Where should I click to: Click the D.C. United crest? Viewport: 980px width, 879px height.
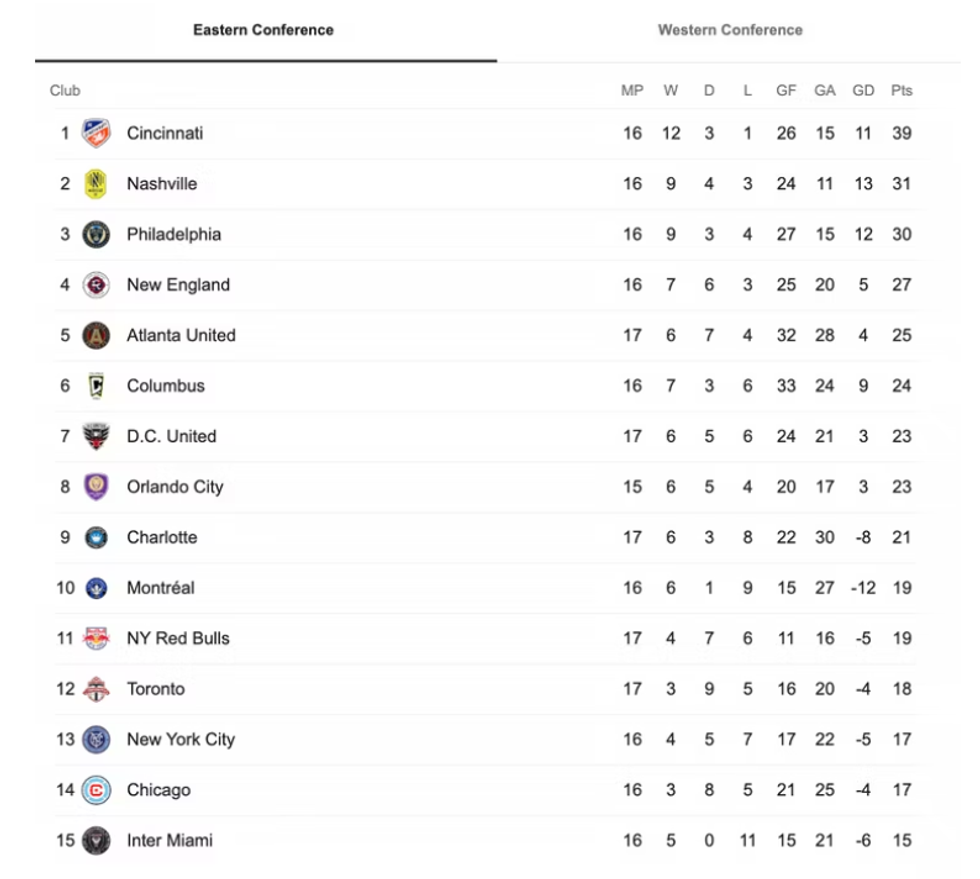click(x=96, y=437)
